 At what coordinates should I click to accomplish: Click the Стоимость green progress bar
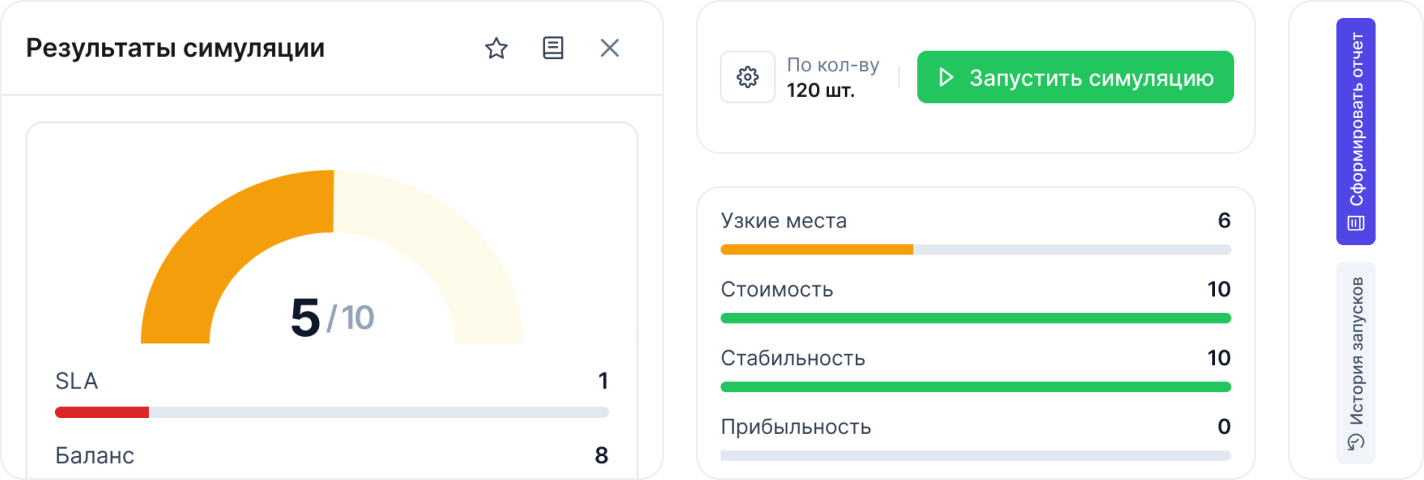pyautogui.click(x=975, y=318)
